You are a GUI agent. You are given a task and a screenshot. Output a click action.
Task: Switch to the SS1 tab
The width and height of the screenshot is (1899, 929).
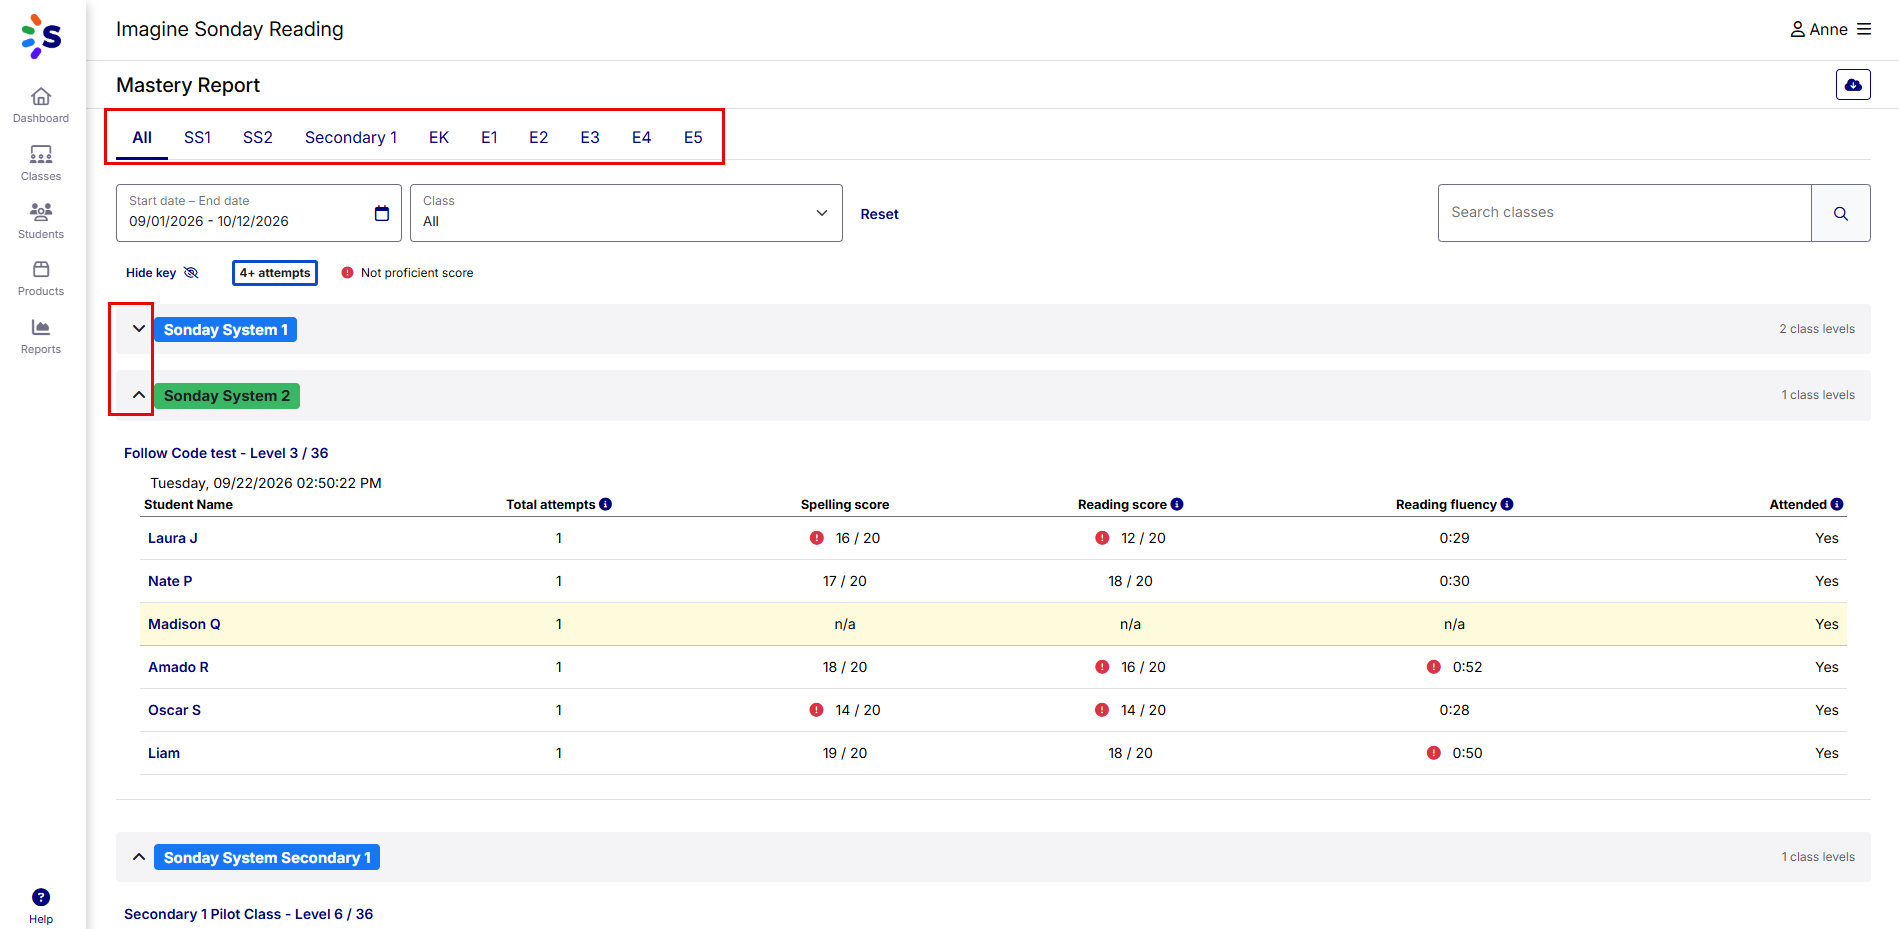(x=198, y=137)
